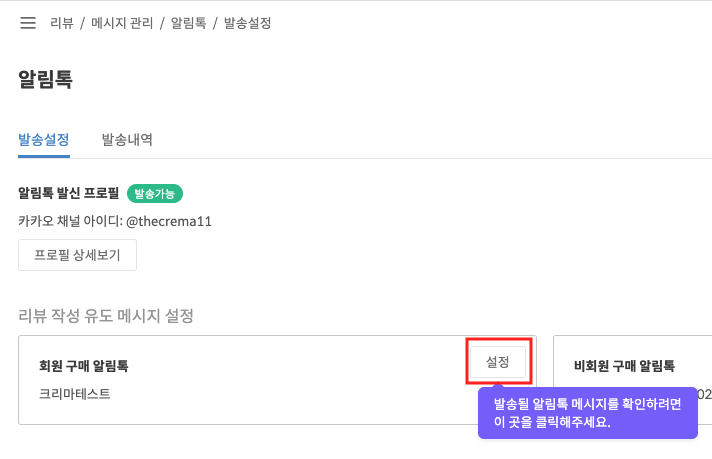This screenshot has width=712, height=459.
Task: Click the 알림톡 page heading
Action: coord(45,80)
